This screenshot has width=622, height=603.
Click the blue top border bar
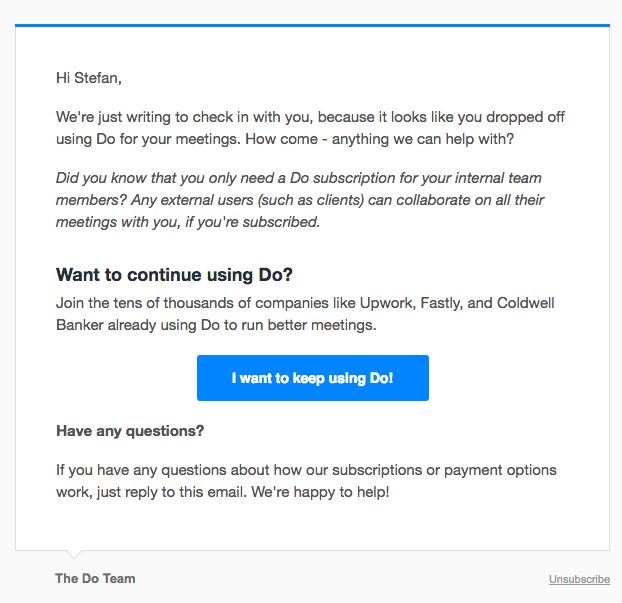[x=312, y=25]
